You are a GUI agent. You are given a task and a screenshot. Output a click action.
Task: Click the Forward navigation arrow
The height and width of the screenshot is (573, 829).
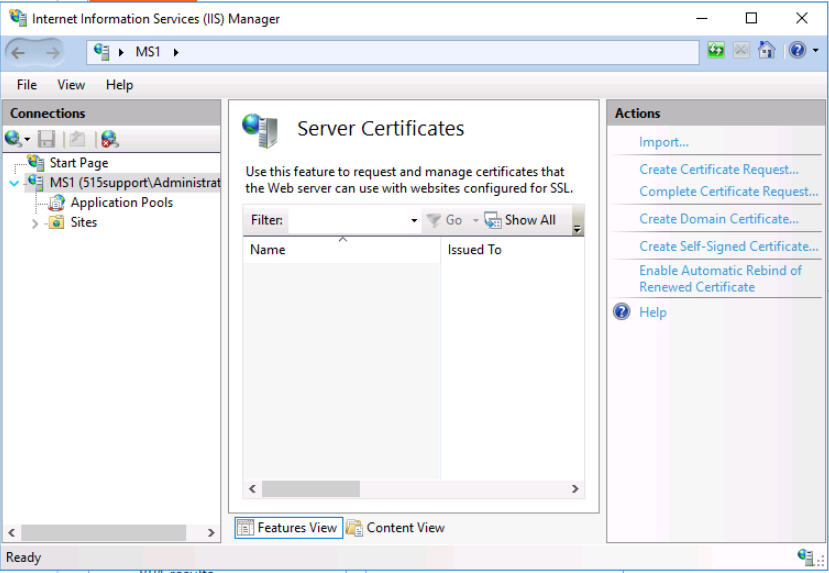click(52, 52)
